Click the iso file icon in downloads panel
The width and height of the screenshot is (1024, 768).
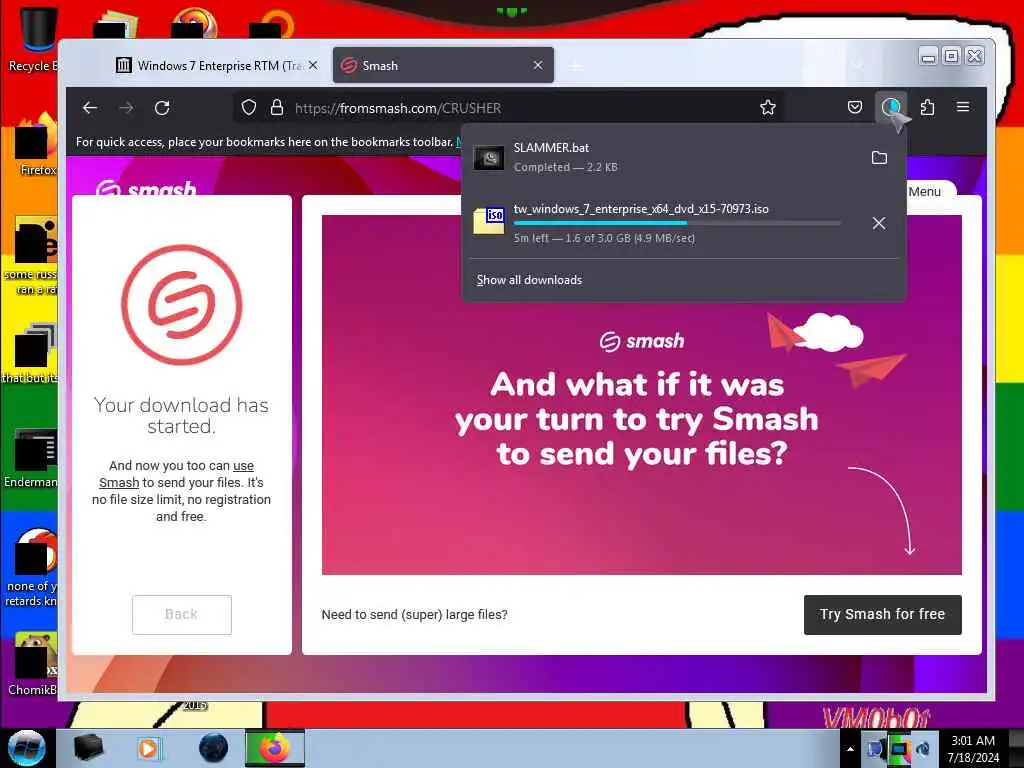click(x=488, y=220)
